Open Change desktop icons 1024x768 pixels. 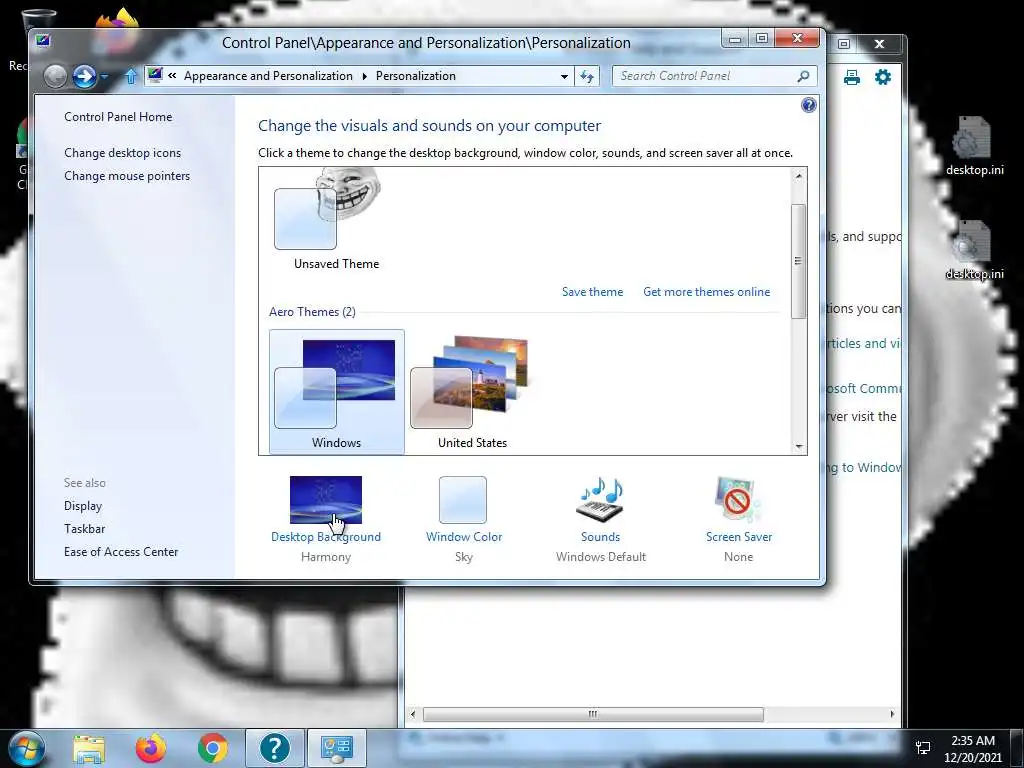click(x=122, y=153)
